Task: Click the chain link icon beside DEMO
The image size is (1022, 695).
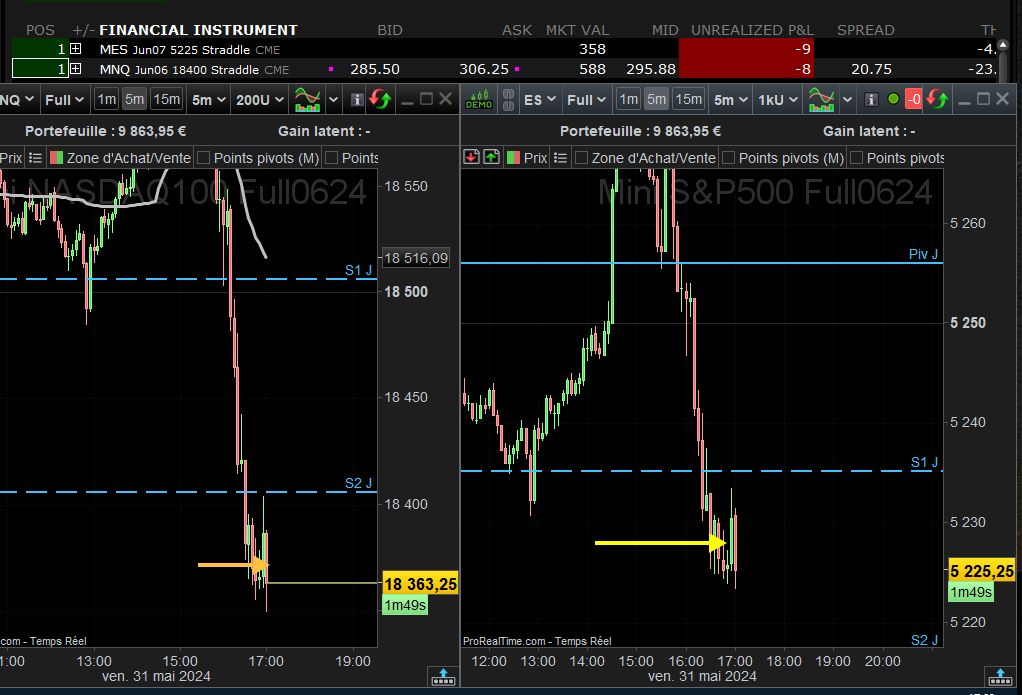Action: click(x=509, y=100)
